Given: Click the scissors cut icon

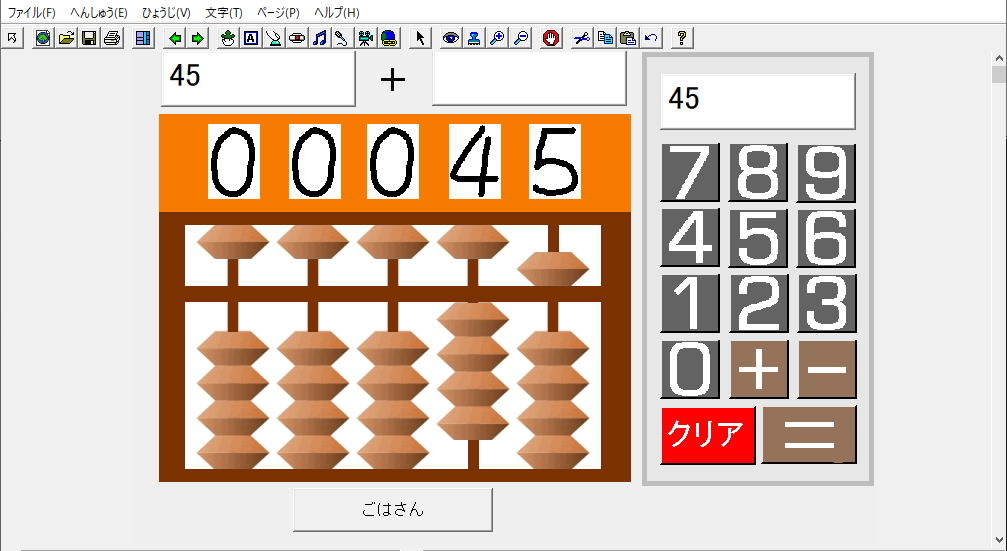Looking at the screenshot, I should 581,38.
